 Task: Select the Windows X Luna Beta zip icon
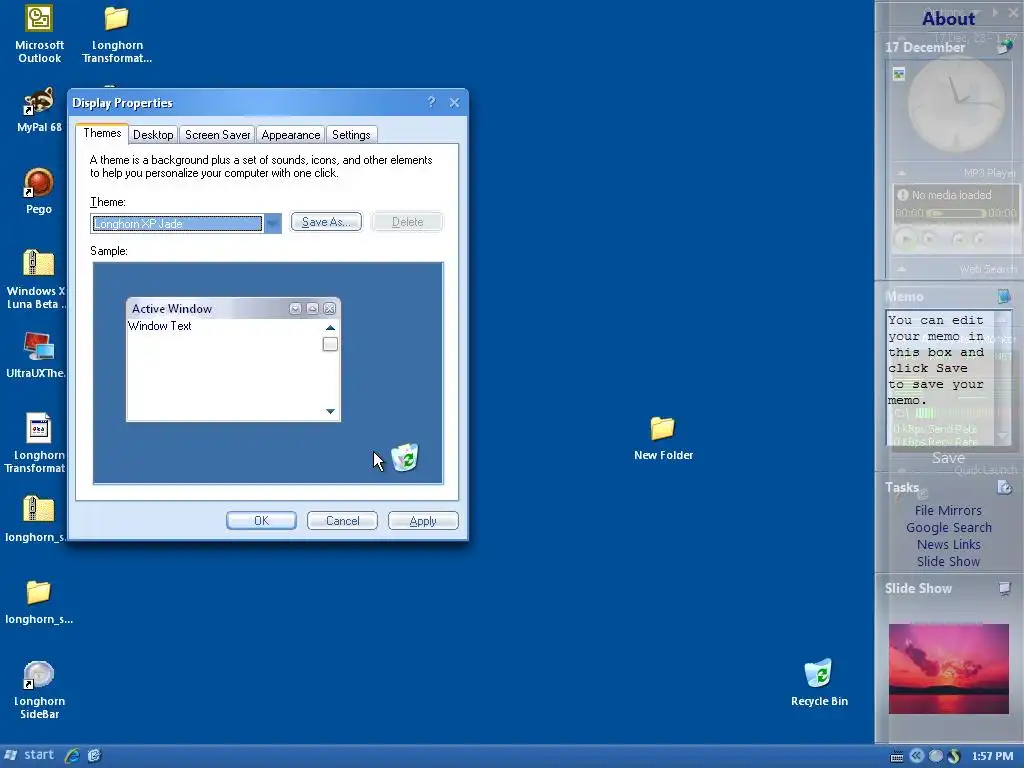(x=39, y=264)
